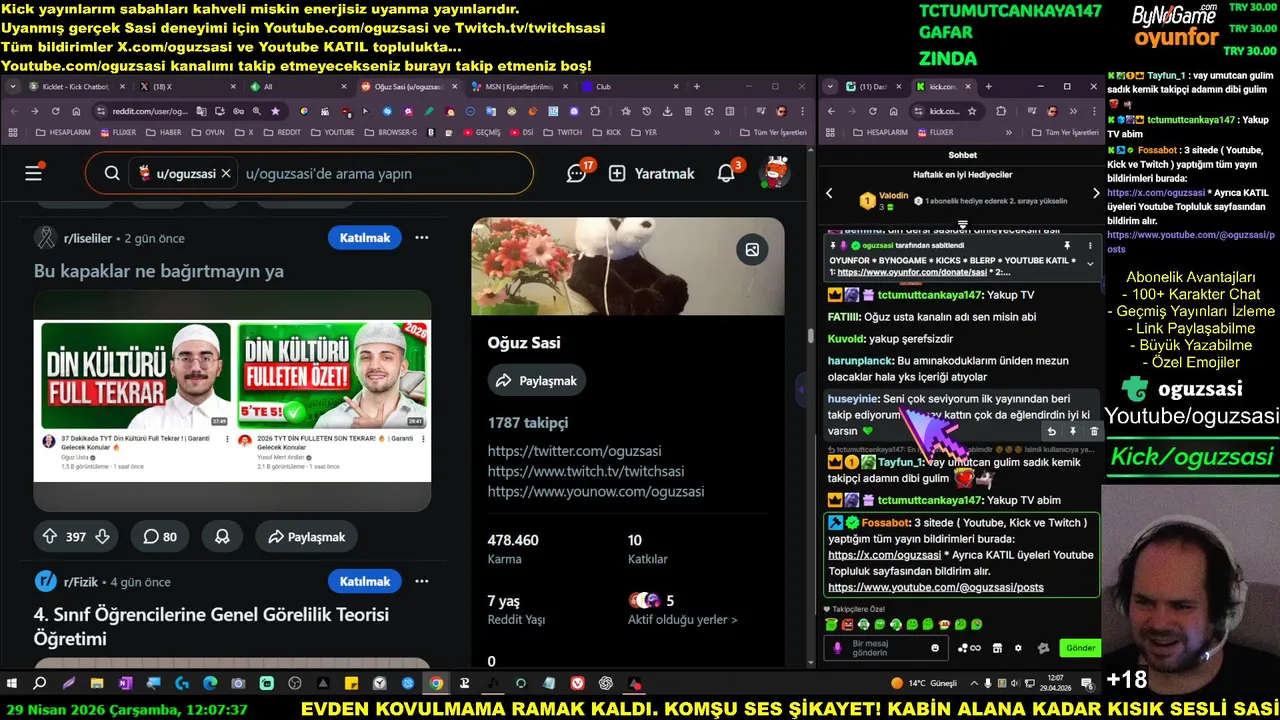1280x720 pixels.
Task: Open the twitch.tv/twitchsasi profile link
Action: click(x=586, y=471)
